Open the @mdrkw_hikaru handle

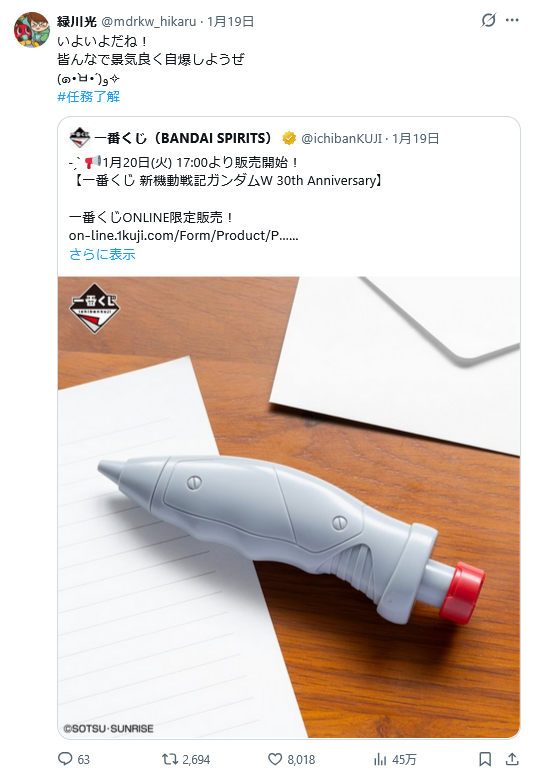point(149,21)
